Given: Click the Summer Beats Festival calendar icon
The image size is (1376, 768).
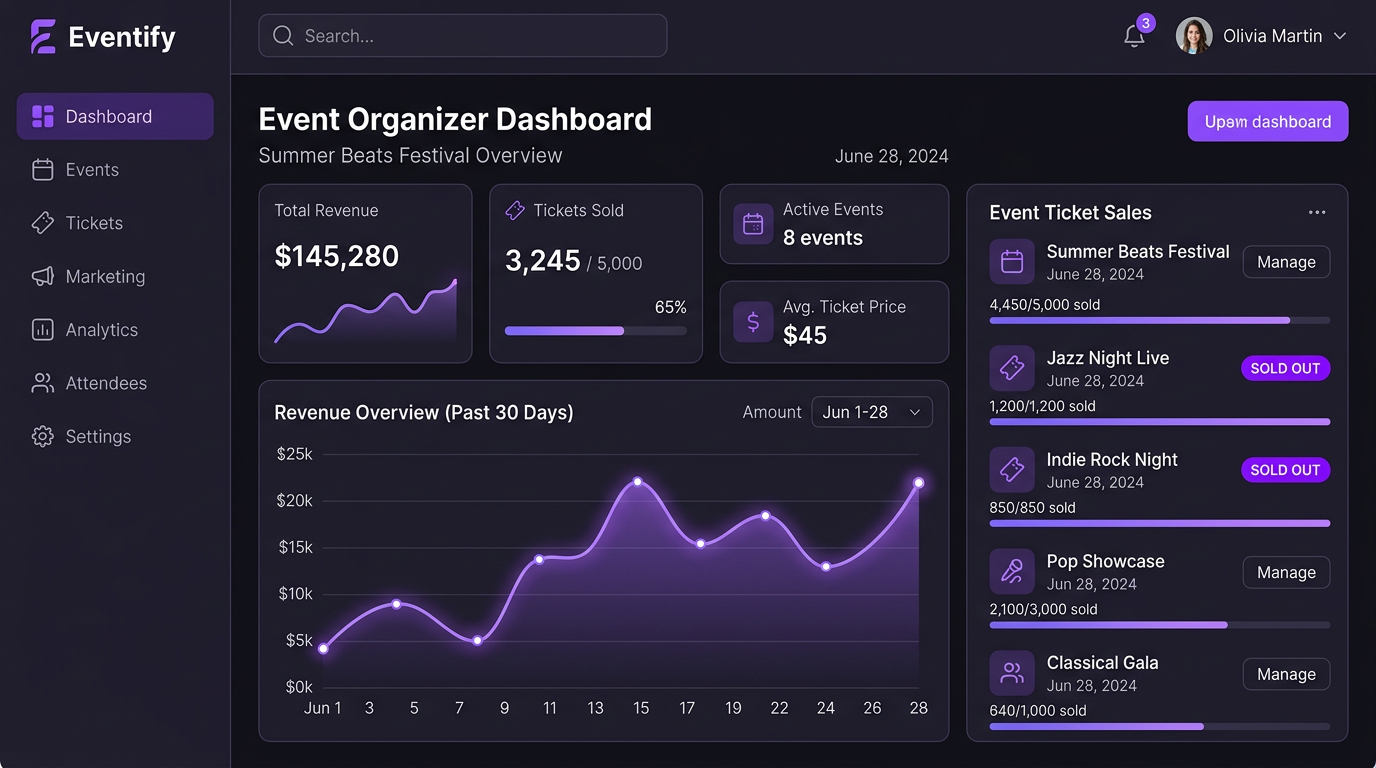Looking at the screenshot, I should click(x=1012, y=262).
